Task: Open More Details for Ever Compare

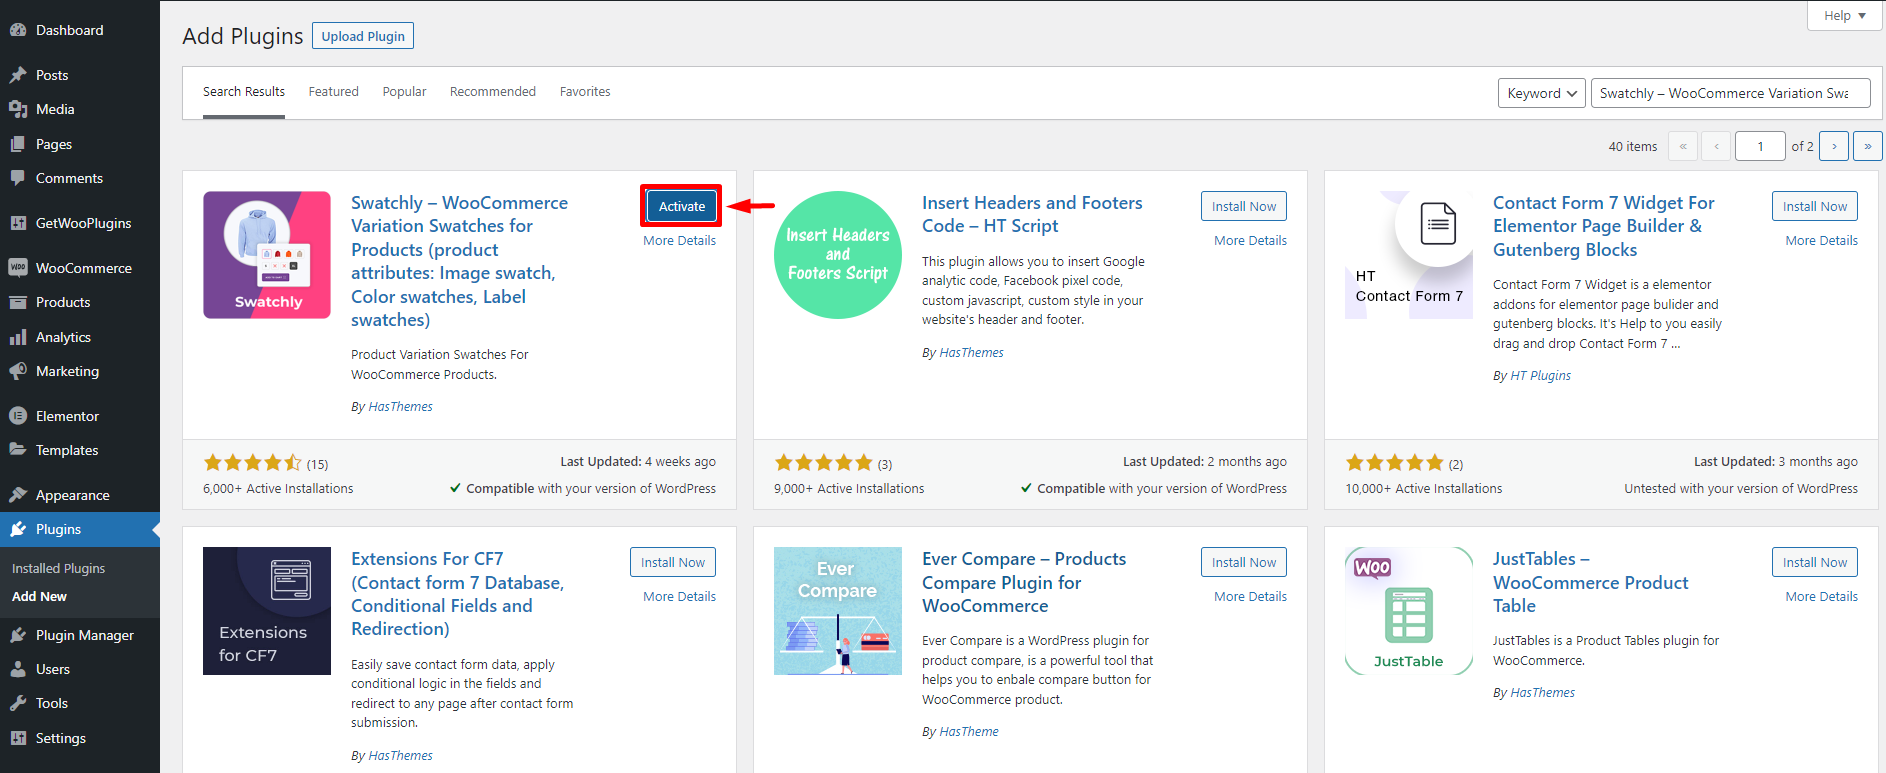Action: point(1250,597)
